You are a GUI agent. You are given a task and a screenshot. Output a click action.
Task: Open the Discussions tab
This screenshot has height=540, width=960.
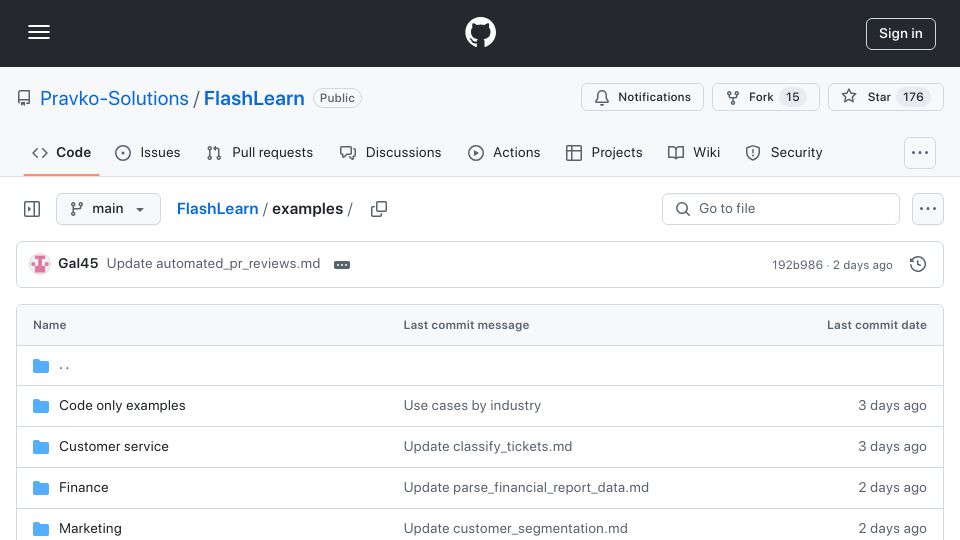click(390, 152)
